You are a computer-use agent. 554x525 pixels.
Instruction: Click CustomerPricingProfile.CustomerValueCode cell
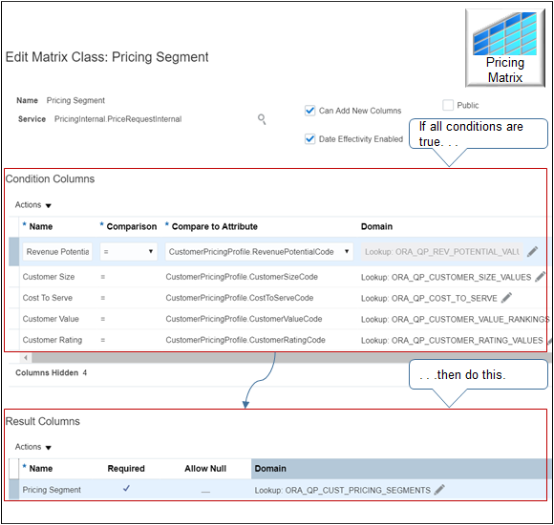pos(244,319)
